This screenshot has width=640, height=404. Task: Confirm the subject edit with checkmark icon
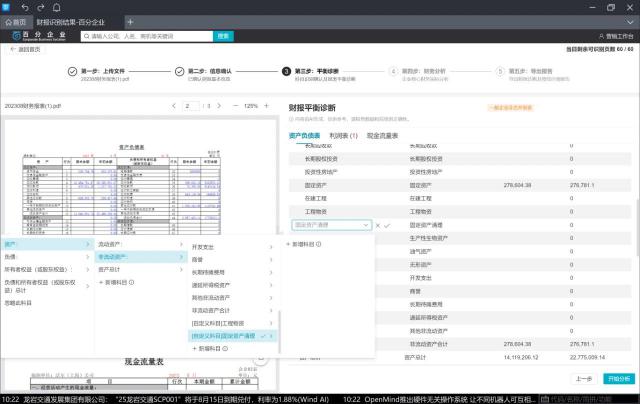(x=386, y=226)
